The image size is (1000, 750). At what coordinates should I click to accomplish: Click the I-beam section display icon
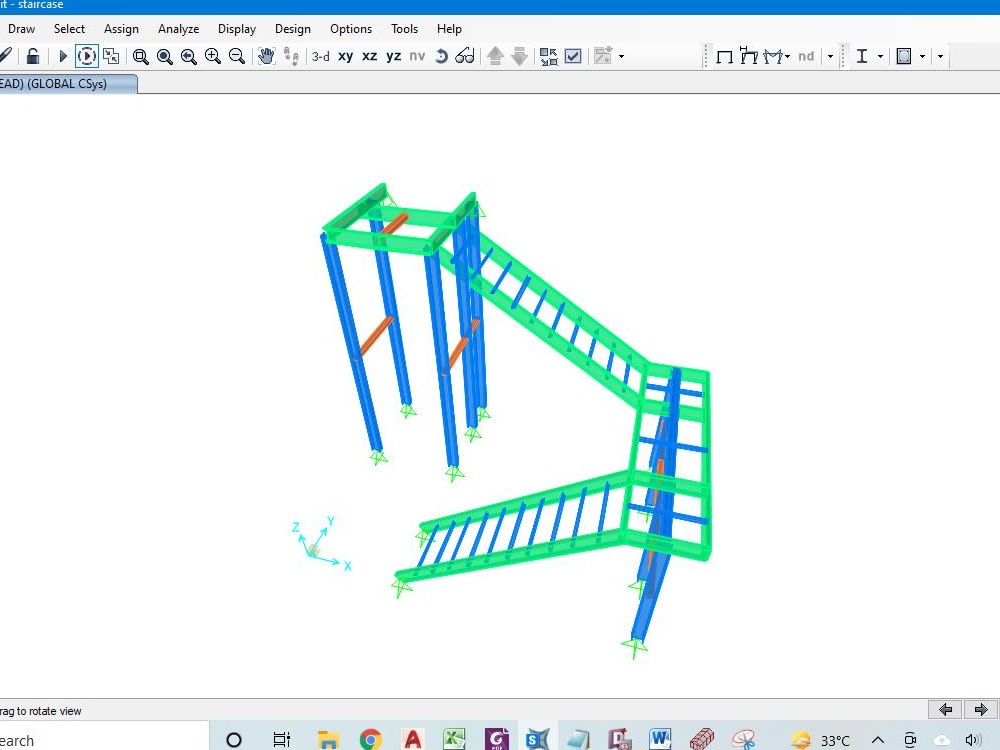pos(861,57)
